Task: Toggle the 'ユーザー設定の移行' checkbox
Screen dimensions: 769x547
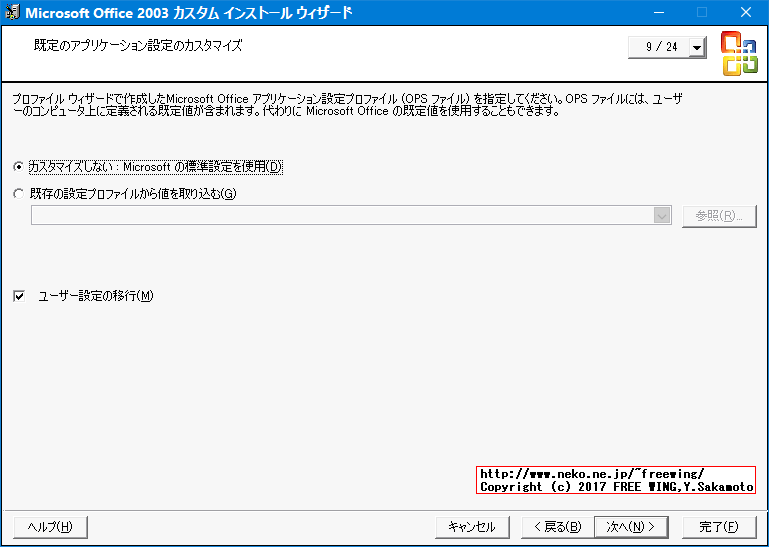Action: point(19,296)
